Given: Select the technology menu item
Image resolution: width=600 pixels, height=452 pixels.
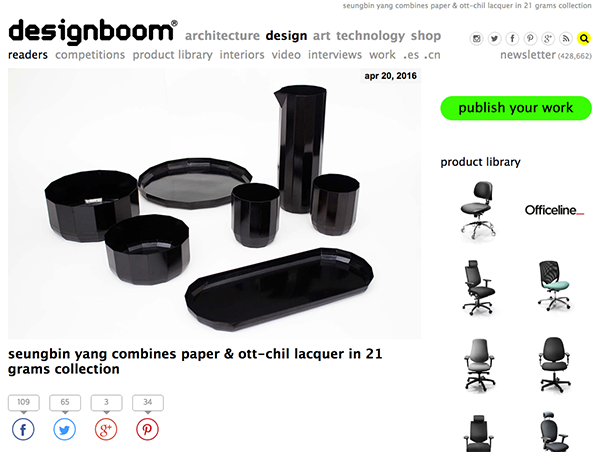Looking at the screenshot, I should click(x=370, y=36).
